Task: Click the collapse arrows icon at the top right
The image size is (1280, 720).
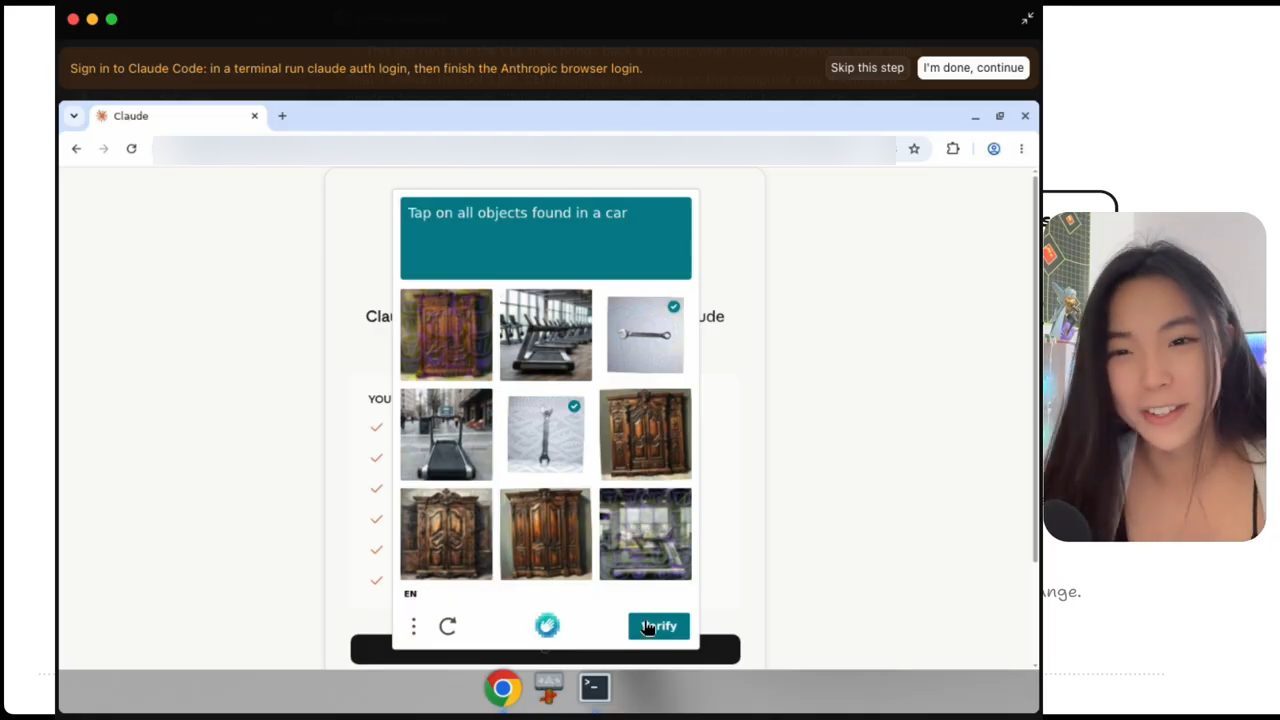Action: pyautogui.click(x=1027, y=18)
